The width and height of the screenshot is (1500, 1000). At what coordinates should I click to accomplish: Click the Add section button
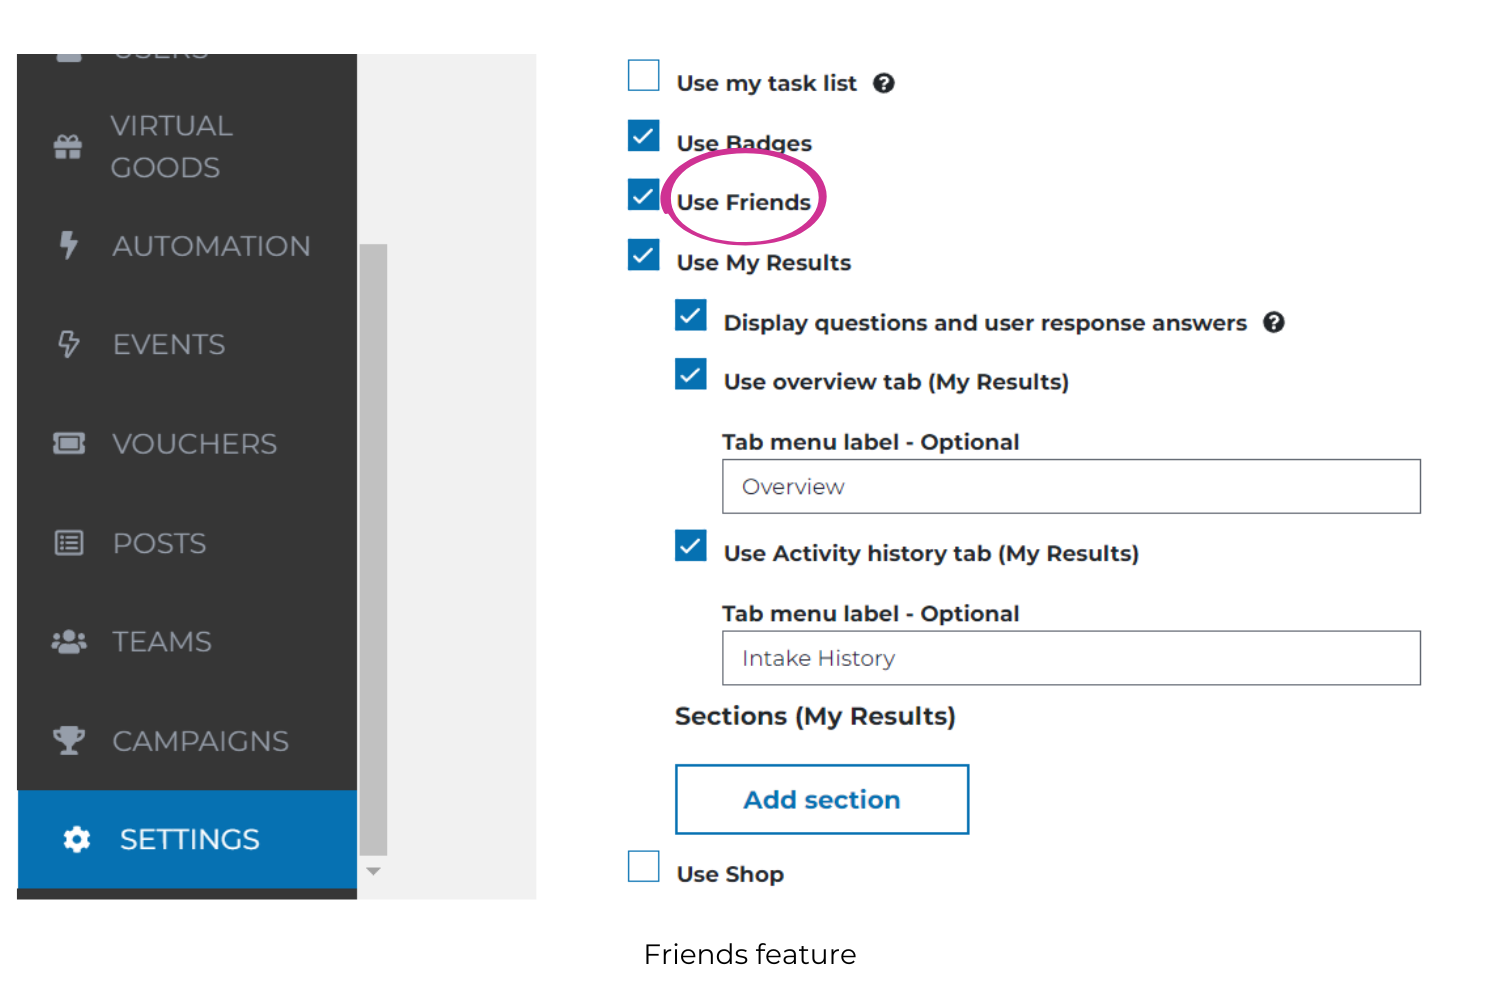[822, 799]
